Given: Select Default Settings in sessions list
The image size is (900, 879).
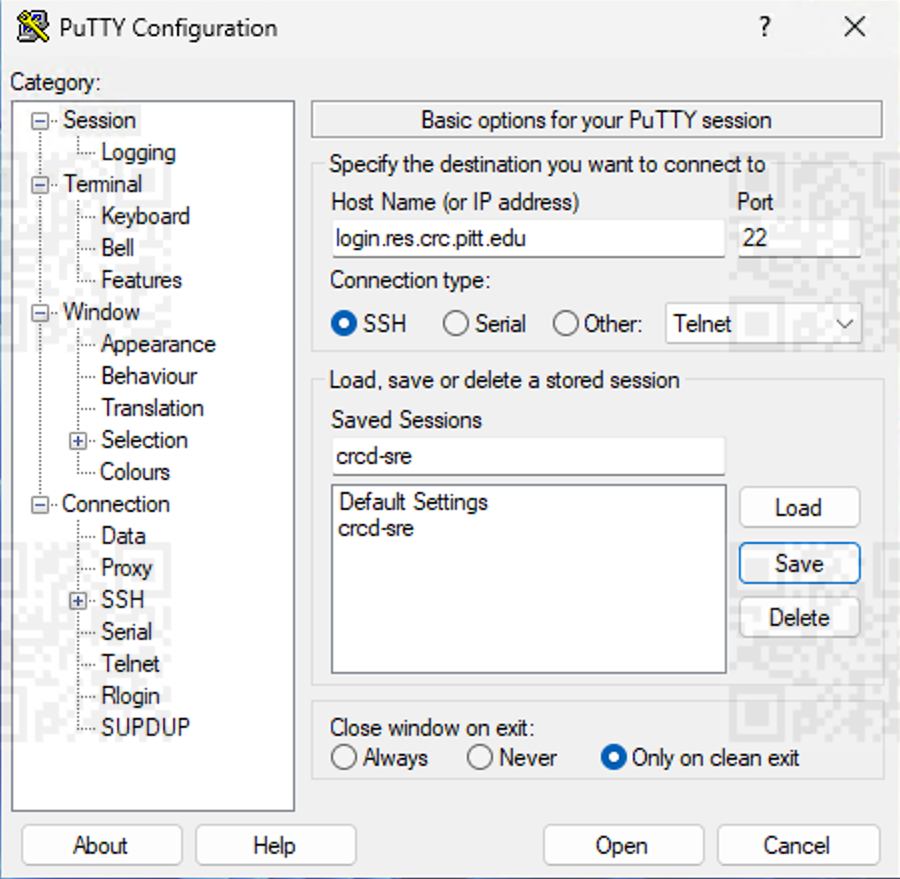Looking at the screenshot, I should click(413, 502).
